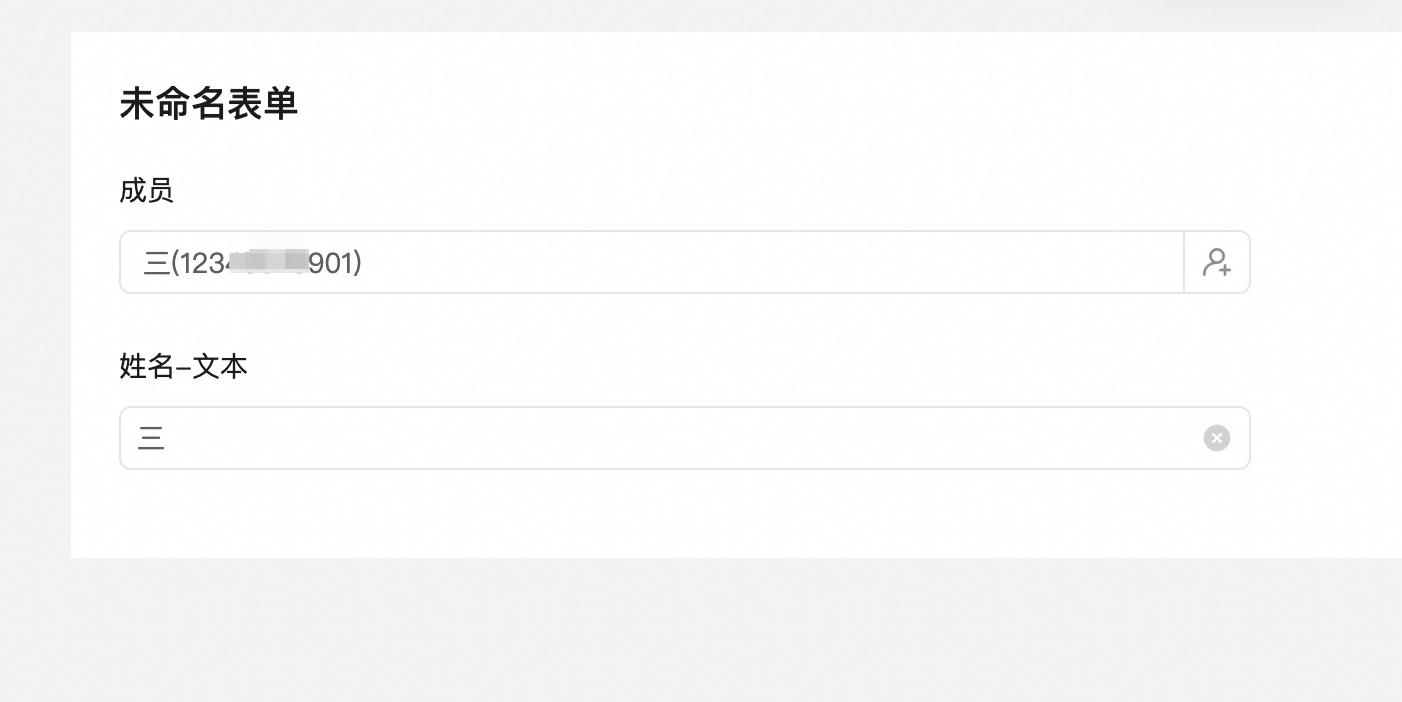Click the trailing 901) text in member field
1402x702 pixels.
(x=336, y=263)
